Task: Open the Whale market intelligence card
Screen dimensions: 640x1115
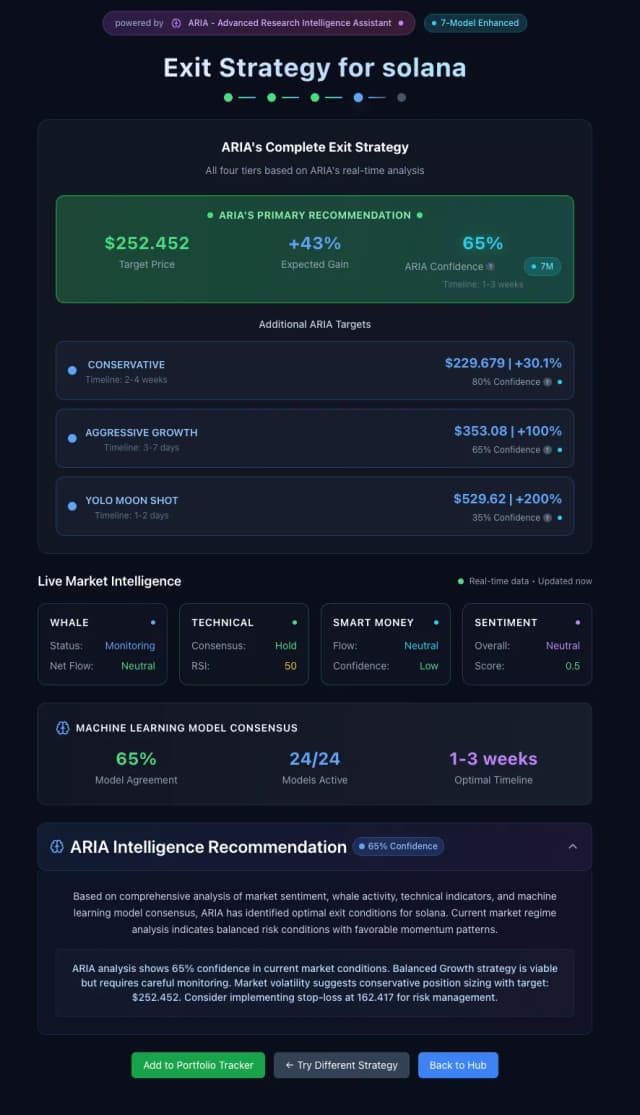Action: click(x=103, y=644)
